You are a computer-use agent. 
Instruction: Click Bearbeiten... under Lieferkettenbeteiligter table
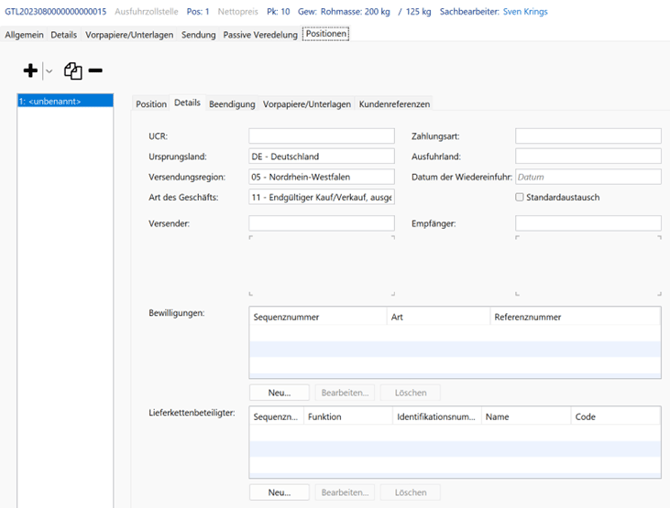tap(345, 492)
